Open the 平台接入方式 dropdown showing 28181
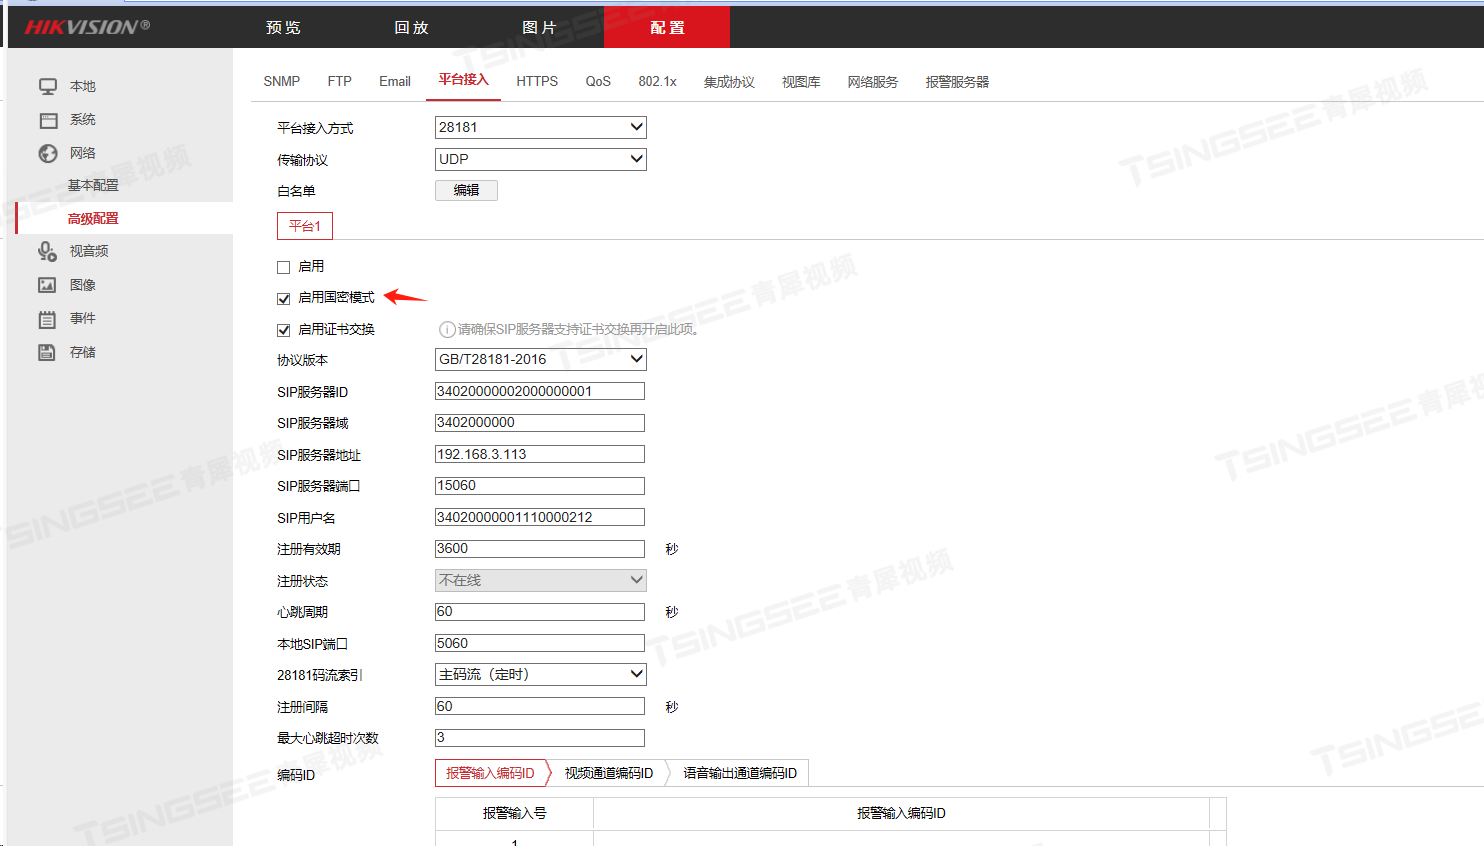 click(x=541, y=127)
